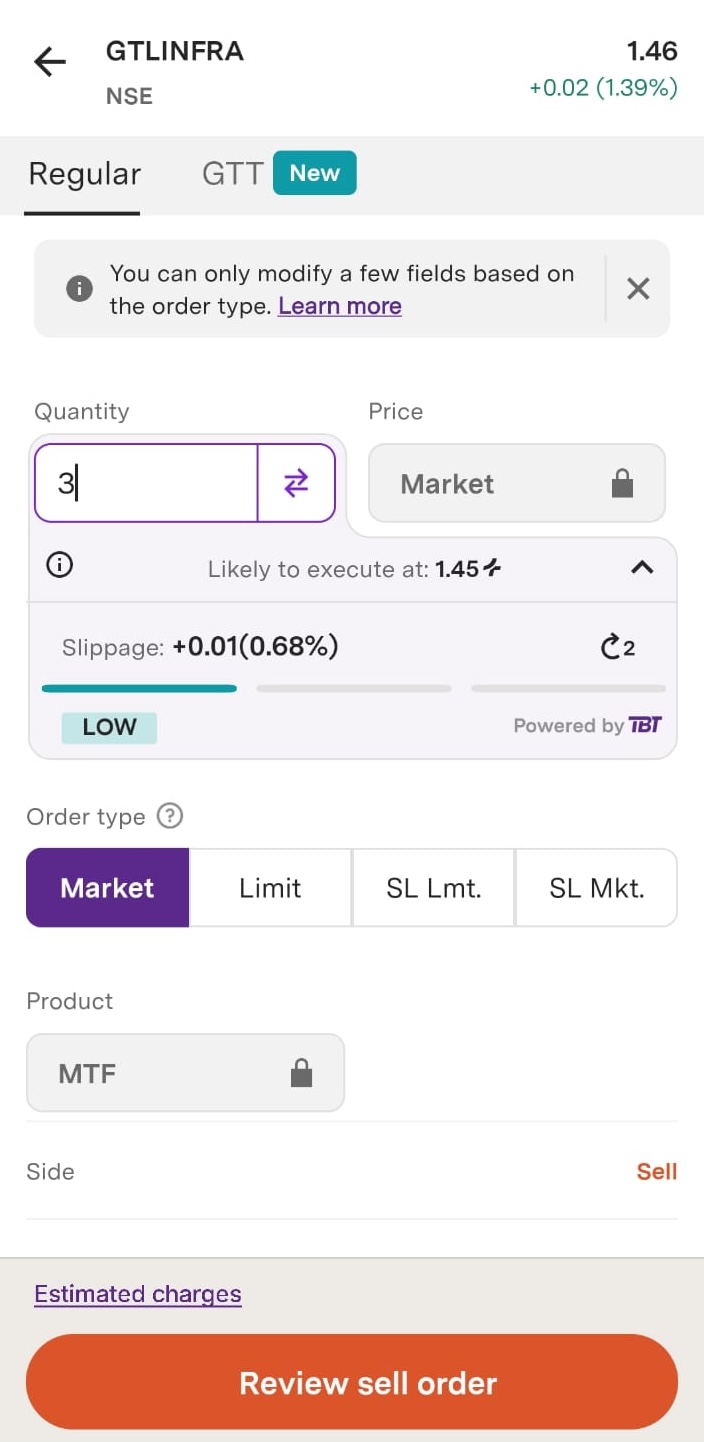Viewport: 704px width, 1442px height.
Task: Select Market order type
Action: pos(107,888)
